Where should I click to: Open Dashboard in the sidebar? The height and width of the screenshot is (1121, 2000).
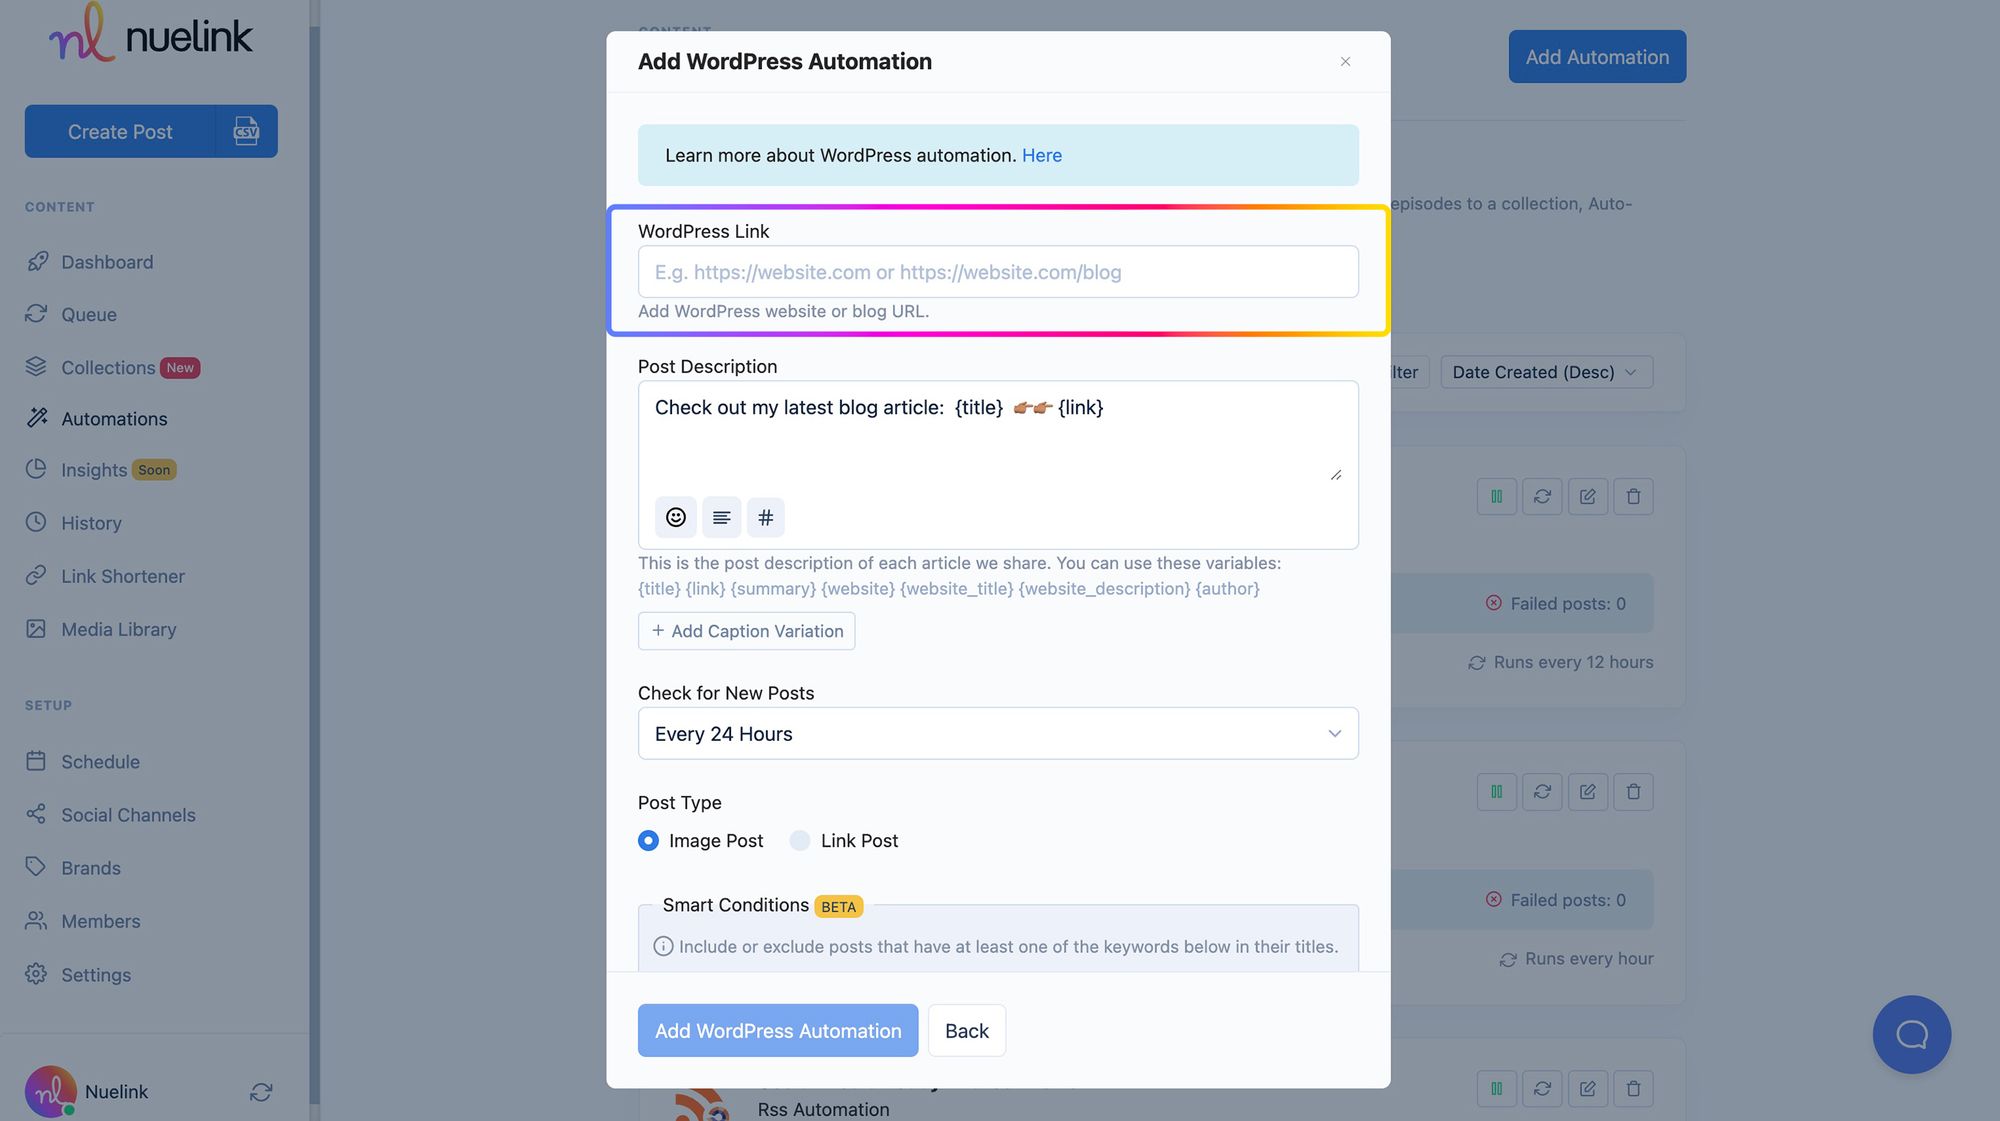pos(107,262)
